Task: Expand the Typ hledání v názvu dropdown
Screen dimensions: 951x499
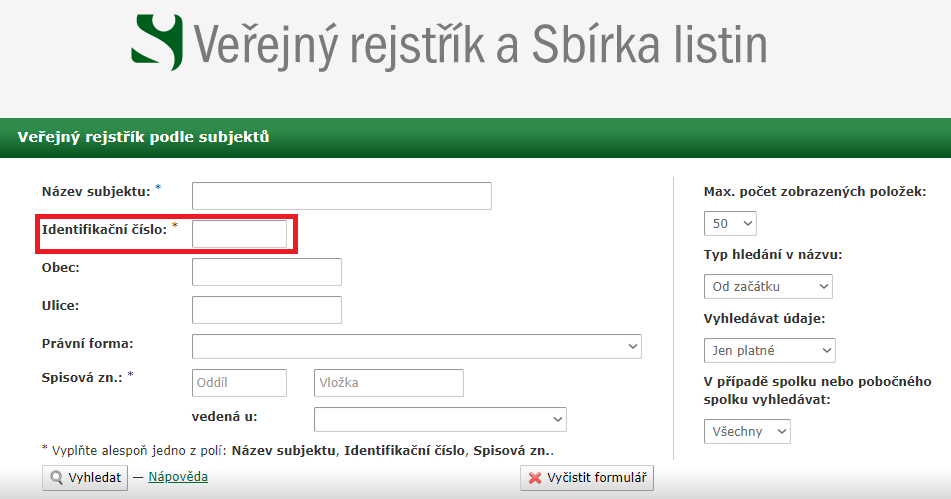Action: pos(768,287)
